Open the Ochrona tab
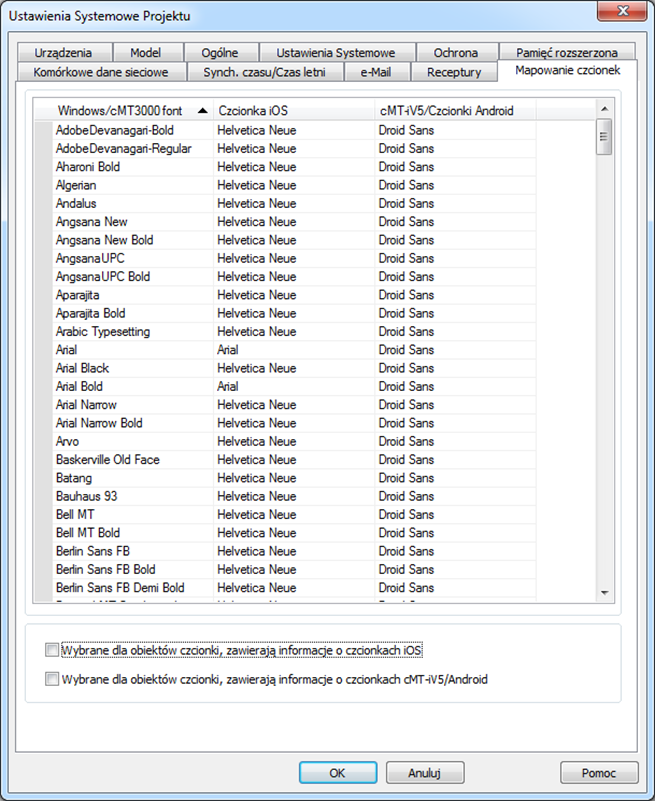Screen dimensions: 655x801 456,53
